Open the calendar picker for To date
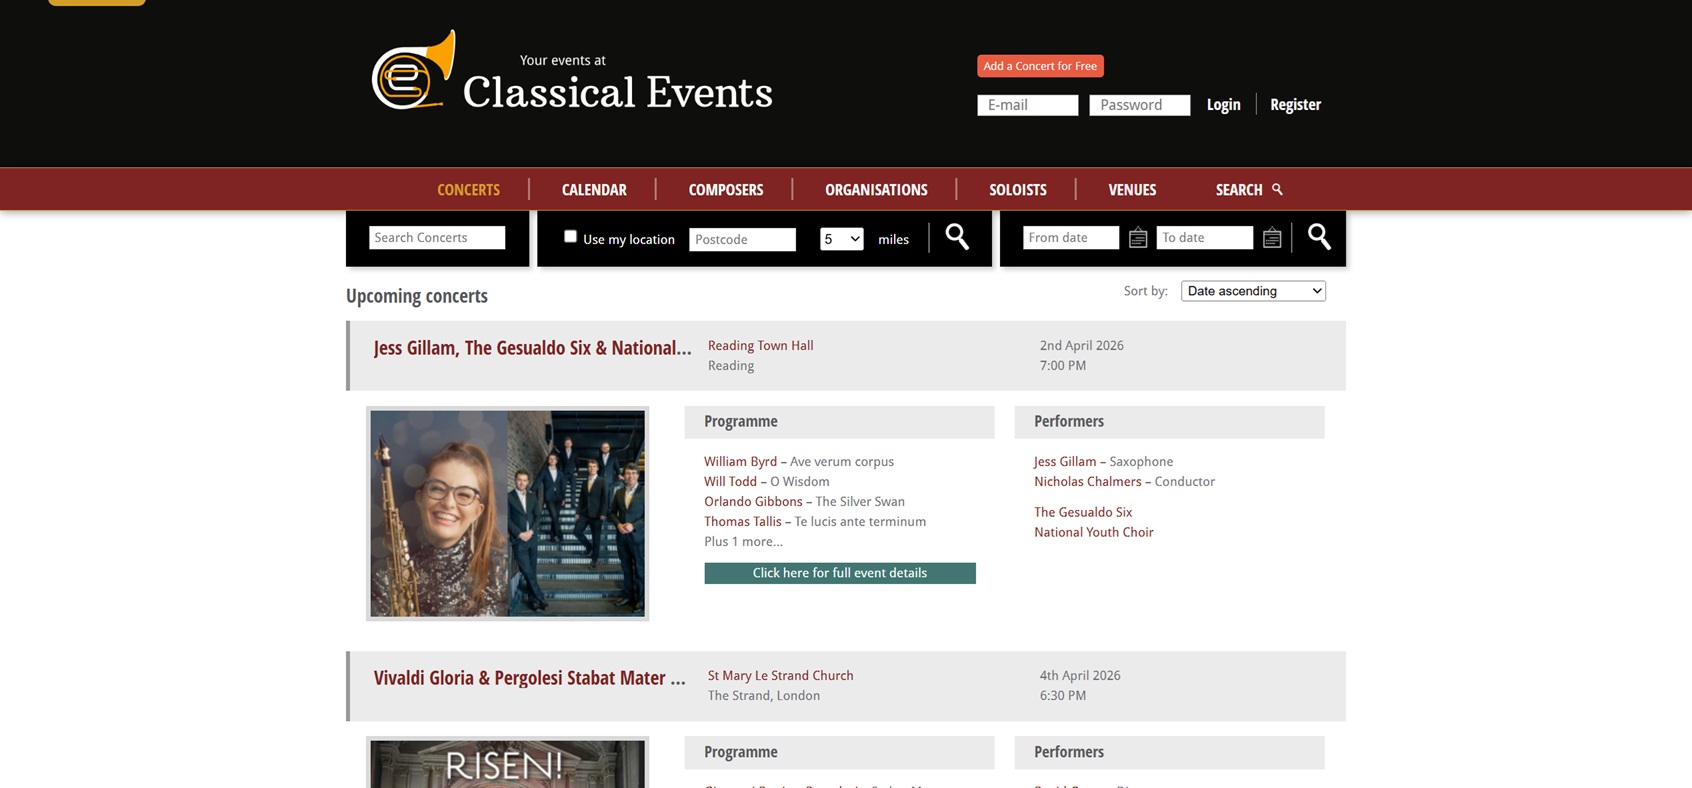Image resolution: width=1692 pixels, height=788 pixels. [x=1271, y=238]
